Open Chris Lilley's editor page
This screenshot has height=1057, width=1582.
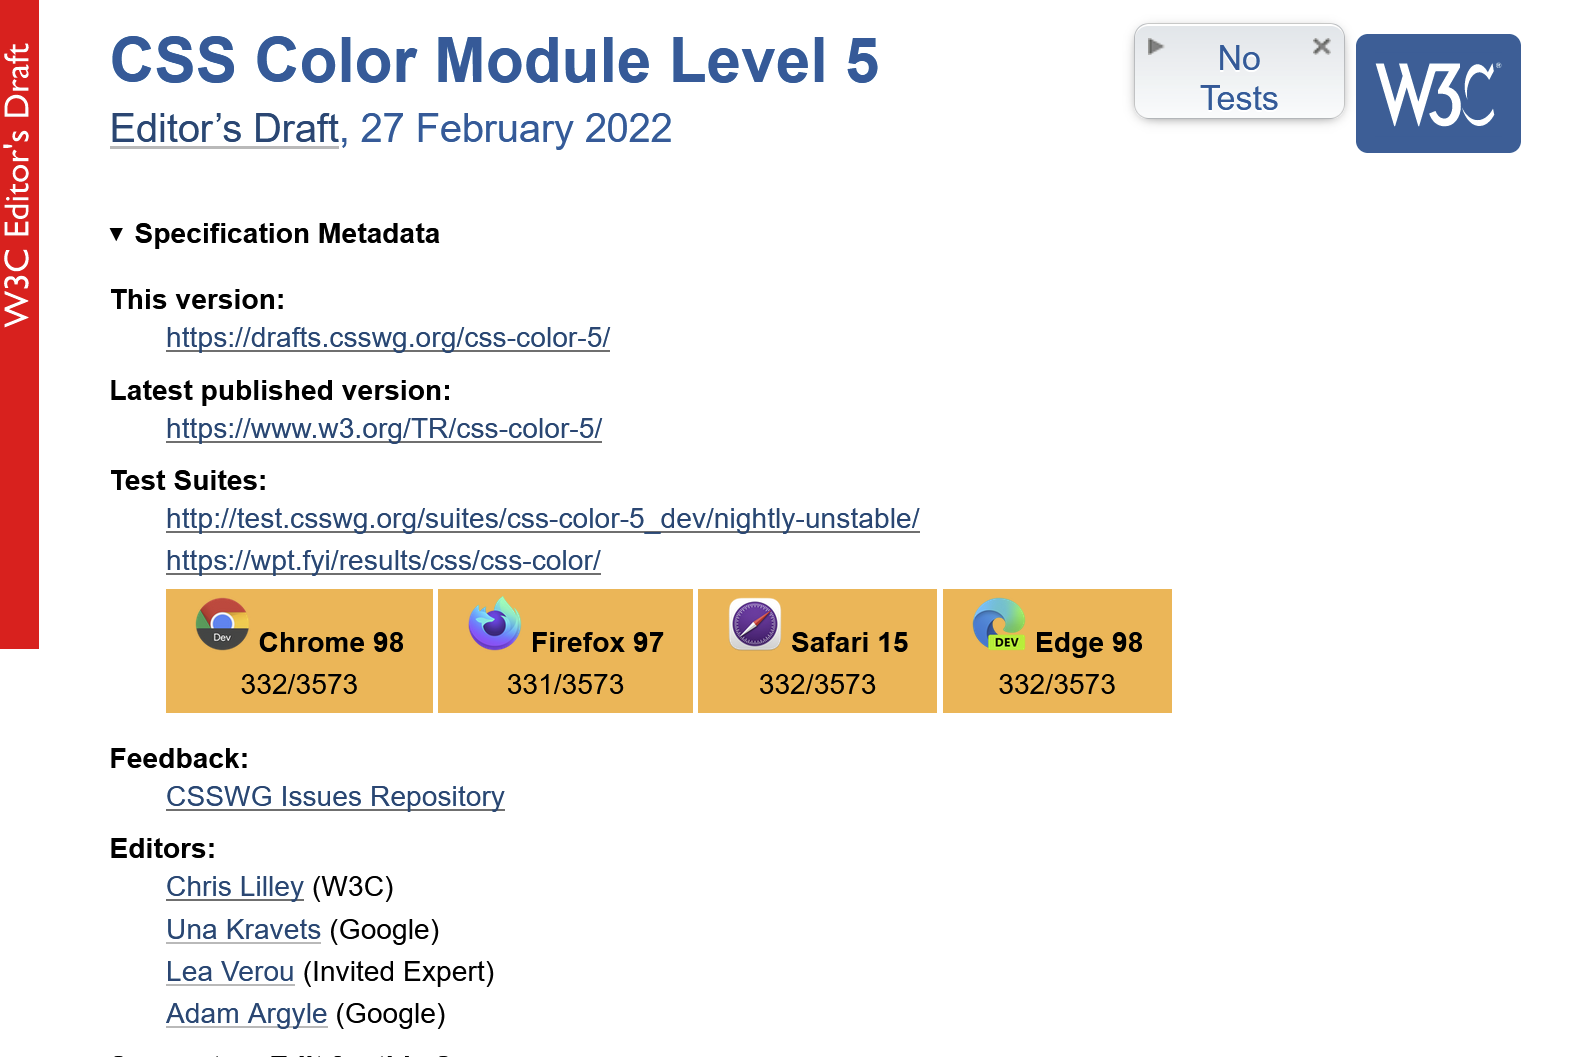(234, 887)
